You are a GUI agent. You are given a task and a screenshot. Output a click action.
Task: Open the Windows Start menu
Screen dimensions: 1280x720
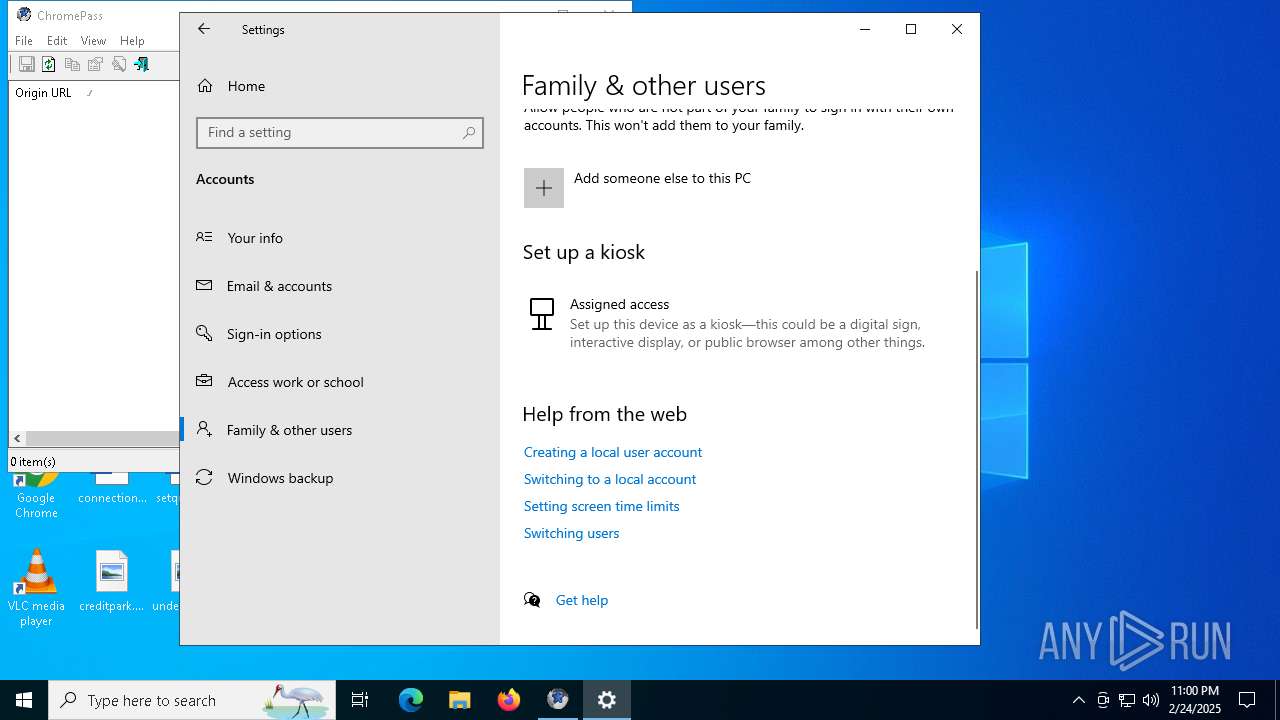(24, 700)
